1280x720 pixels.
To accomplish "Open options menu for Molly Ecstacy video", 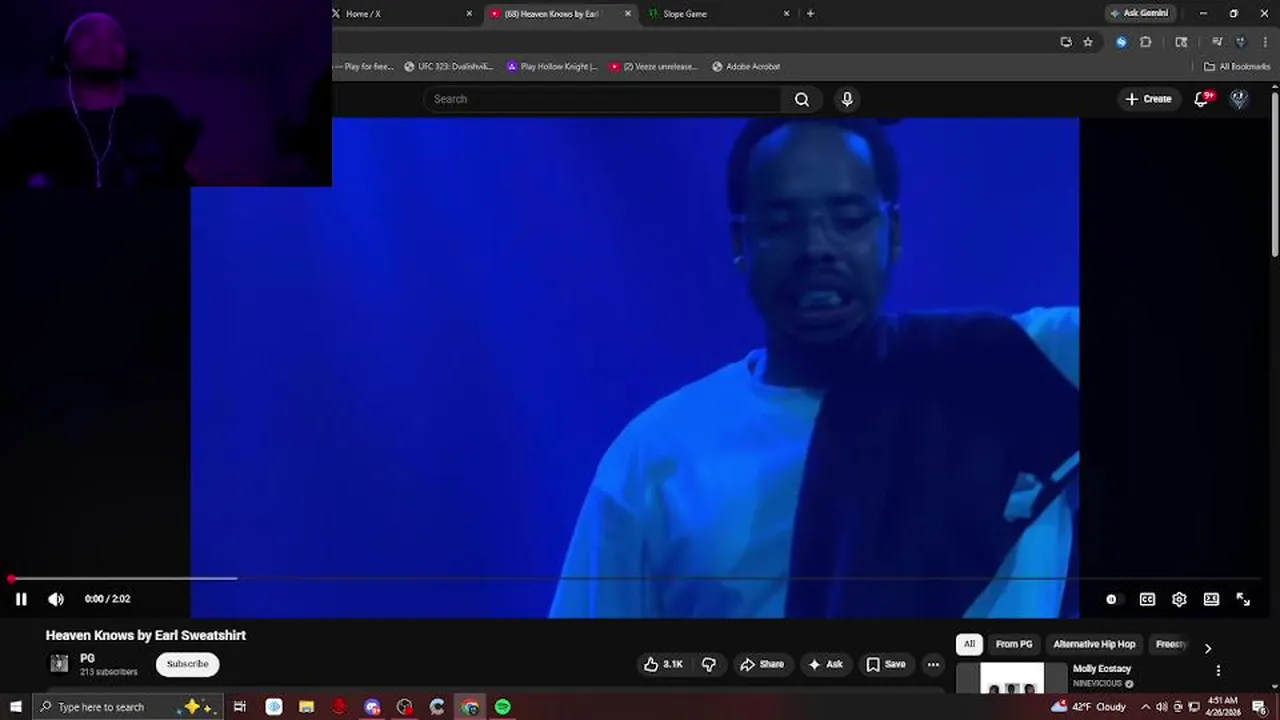I will pyautogui.click(x=1218, y=671).
